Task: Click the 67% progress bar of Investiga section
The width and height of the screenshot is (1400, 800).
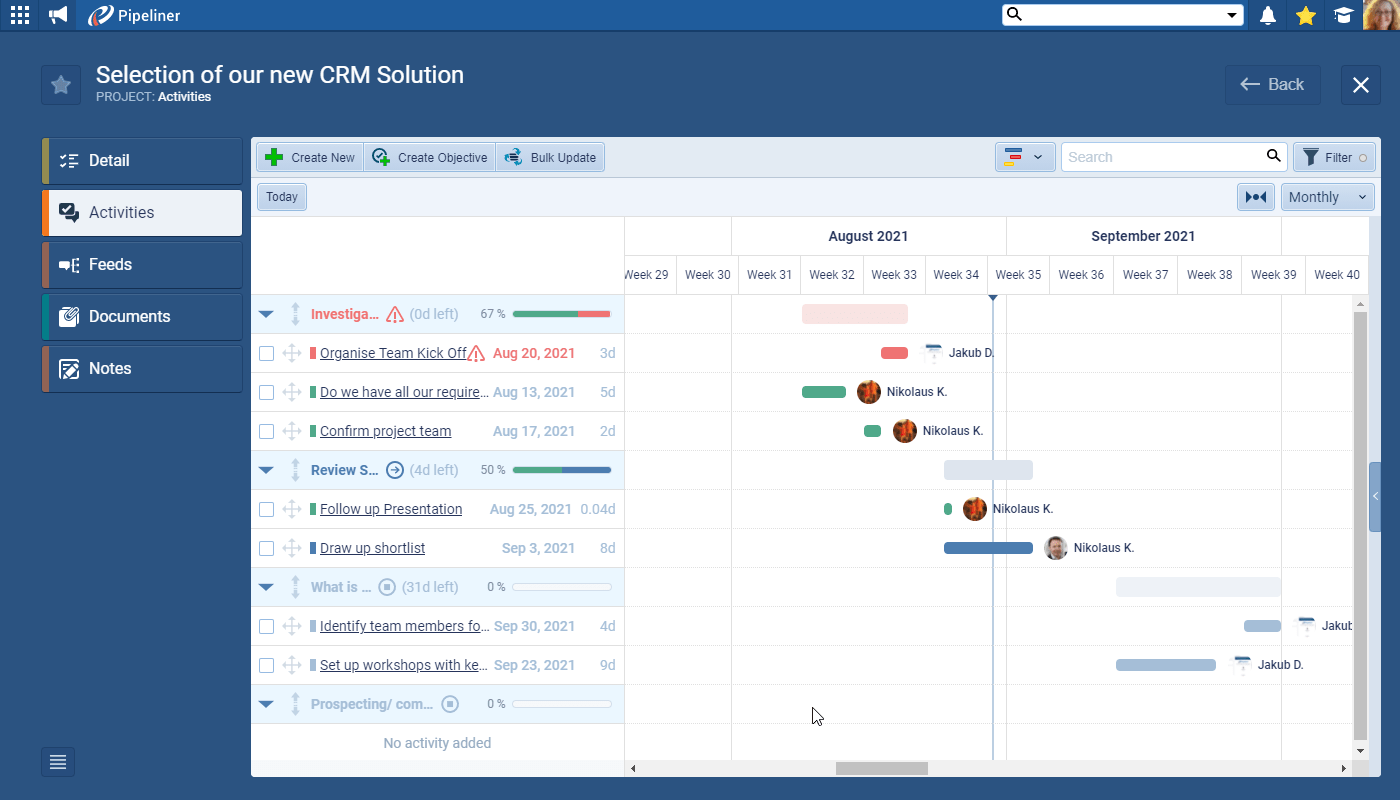Action: tap(560, 313)
